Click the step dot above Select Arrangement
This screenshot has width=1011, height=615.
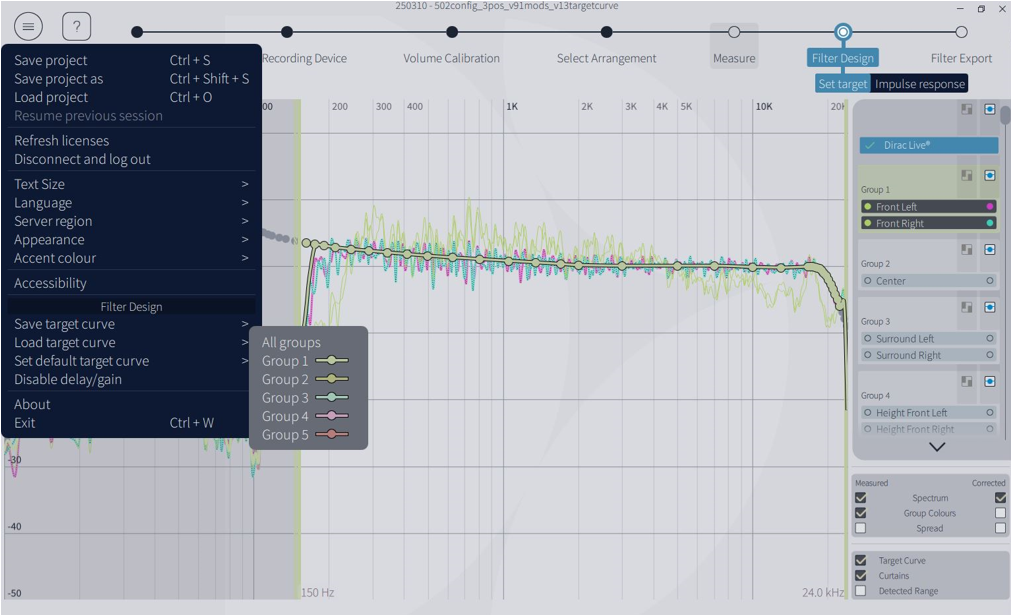coord(606,32)
